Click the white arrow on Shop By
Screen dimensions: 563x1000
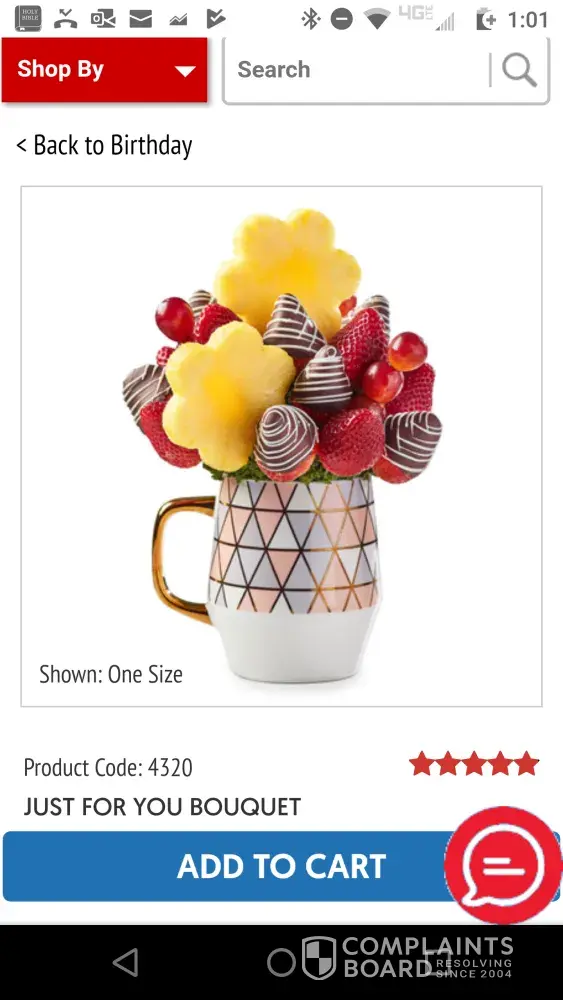(x=185, y=71)
